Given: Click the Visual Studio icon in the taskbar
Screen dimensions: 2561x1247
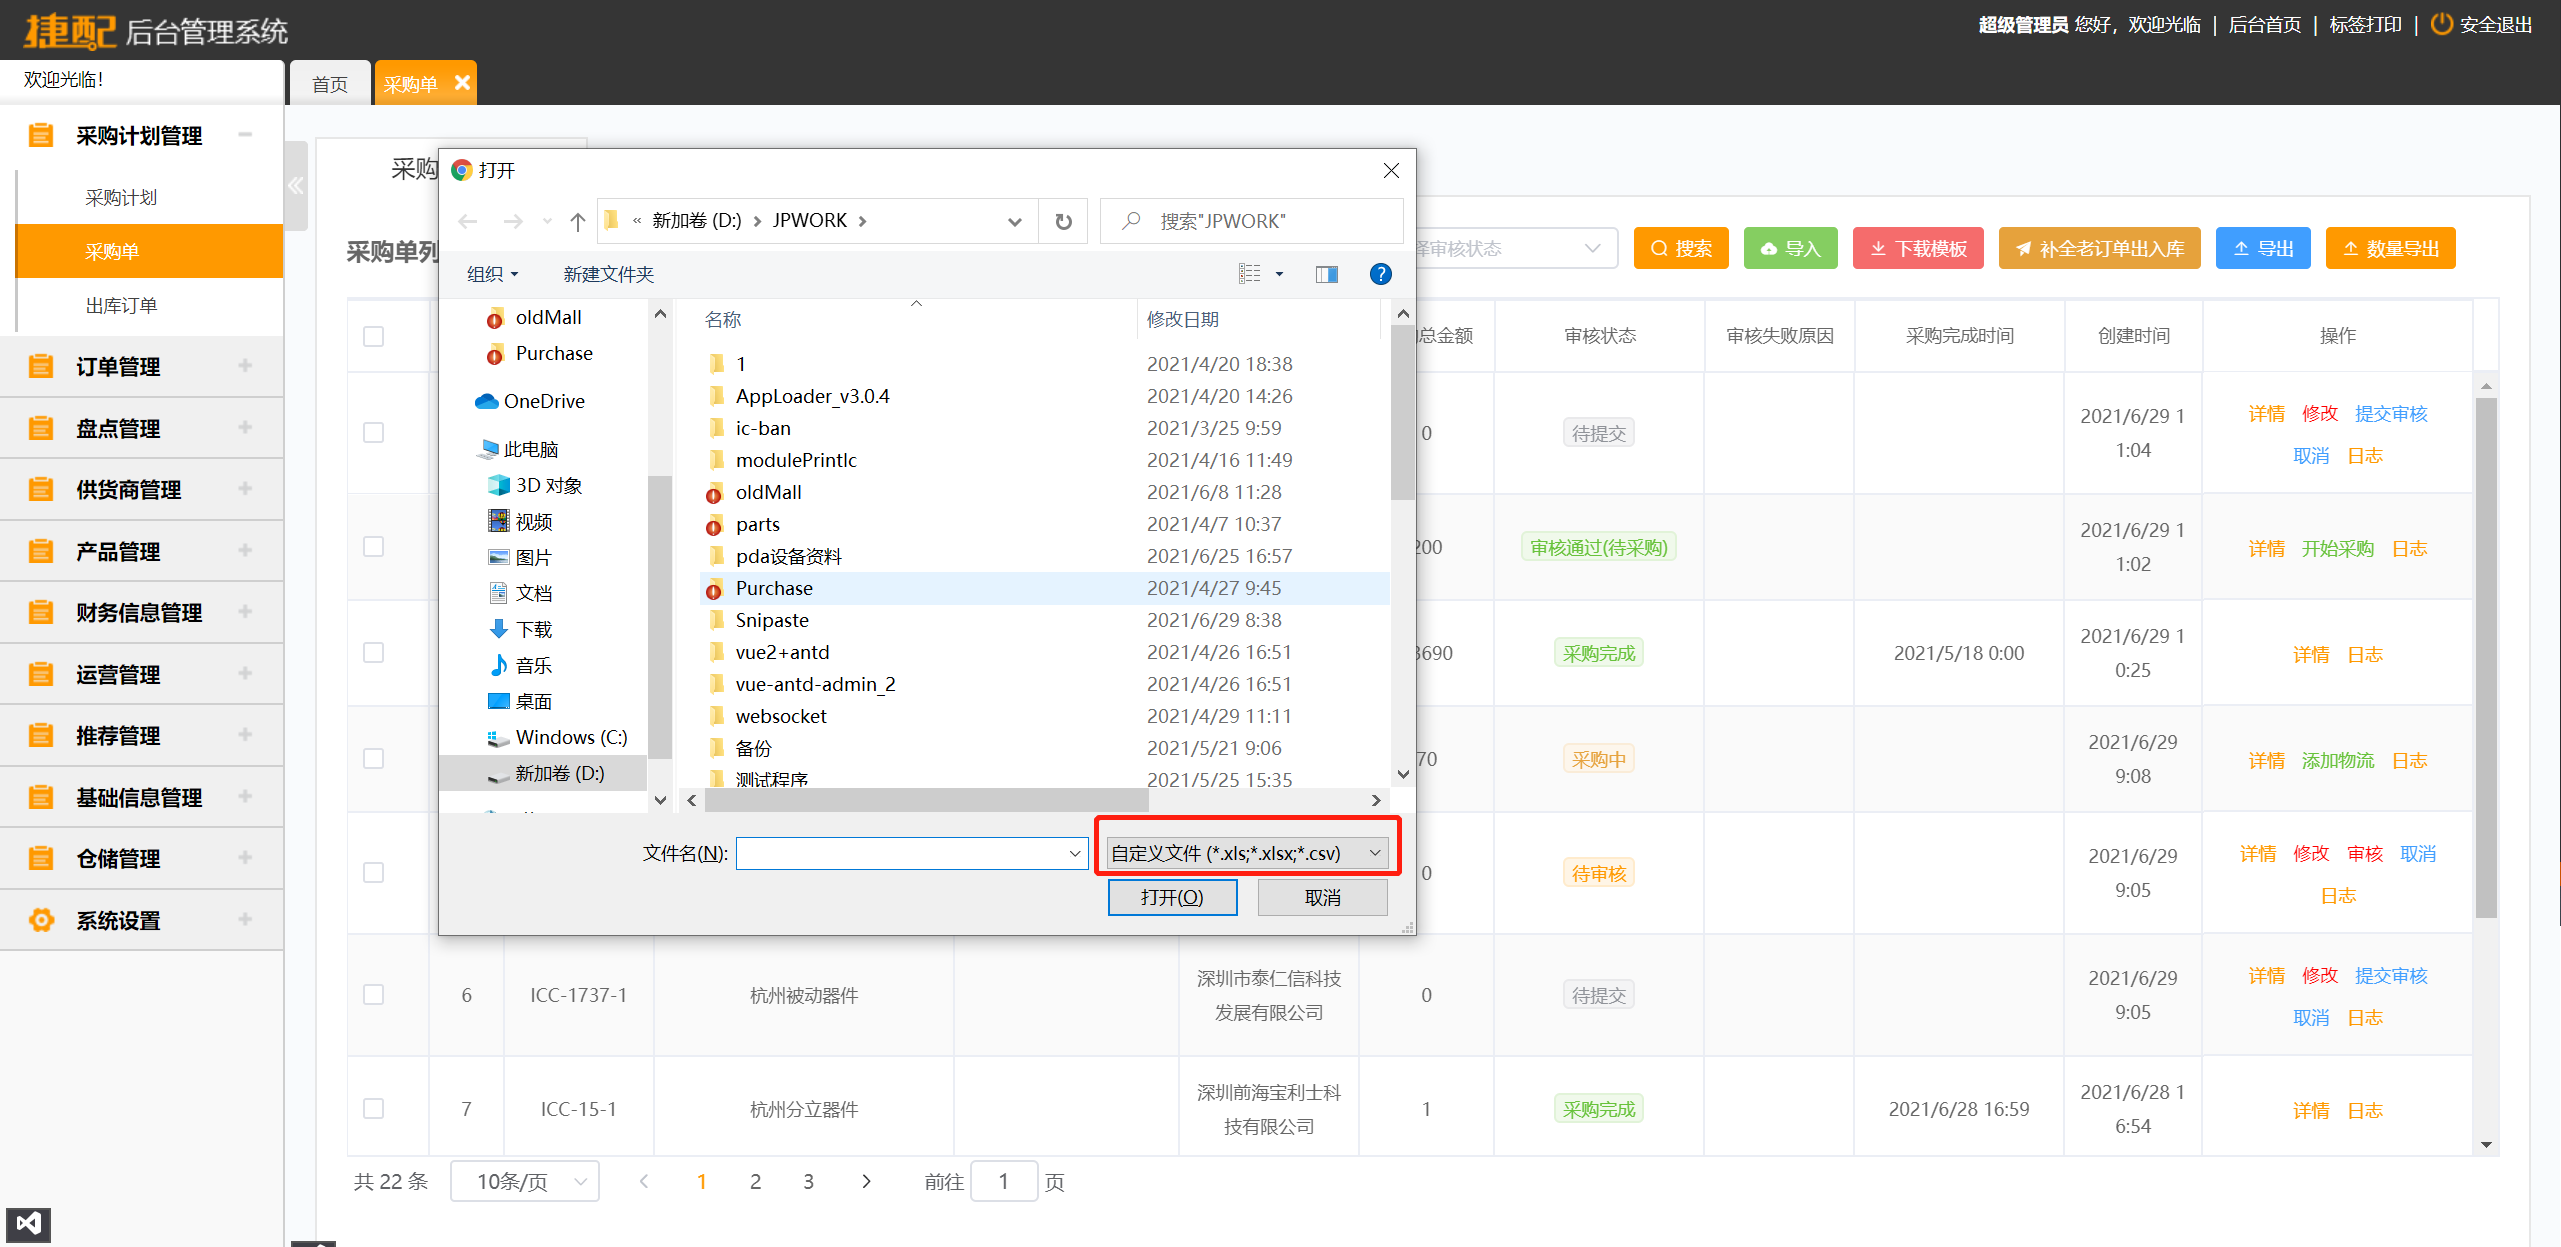Looking at the screenshot, I should point(27,1223).
